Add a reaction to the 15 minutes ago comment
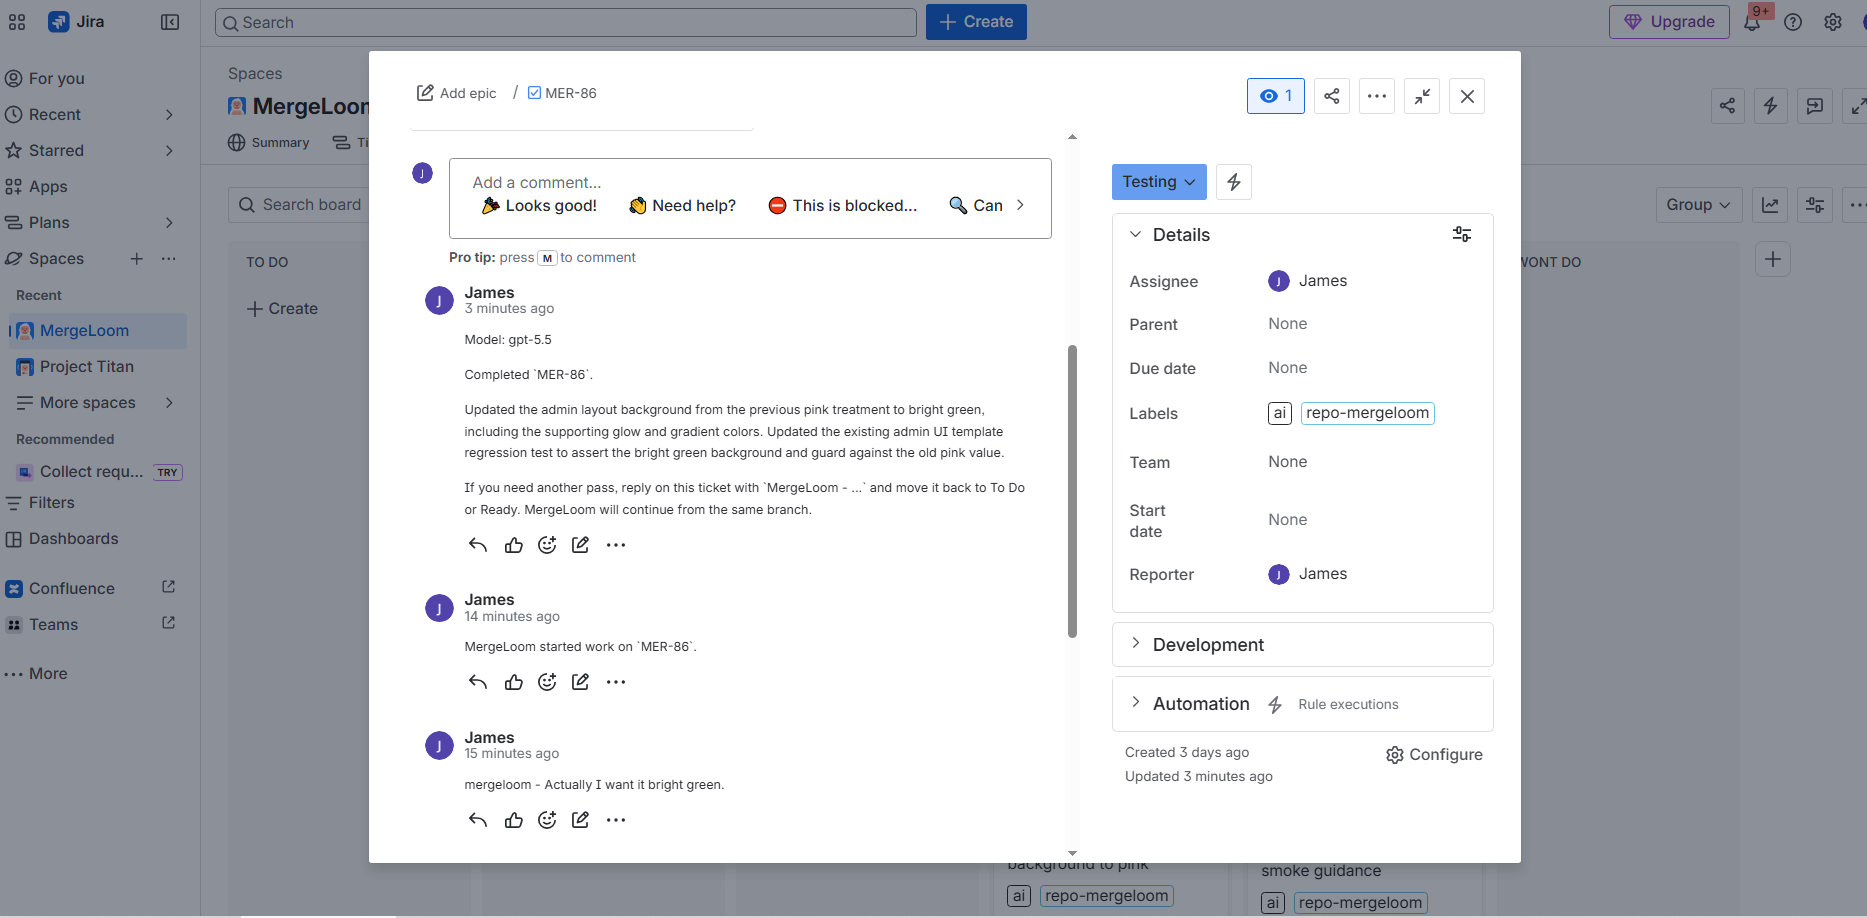This screenshot has width=1867, height=918. point(547,820)
